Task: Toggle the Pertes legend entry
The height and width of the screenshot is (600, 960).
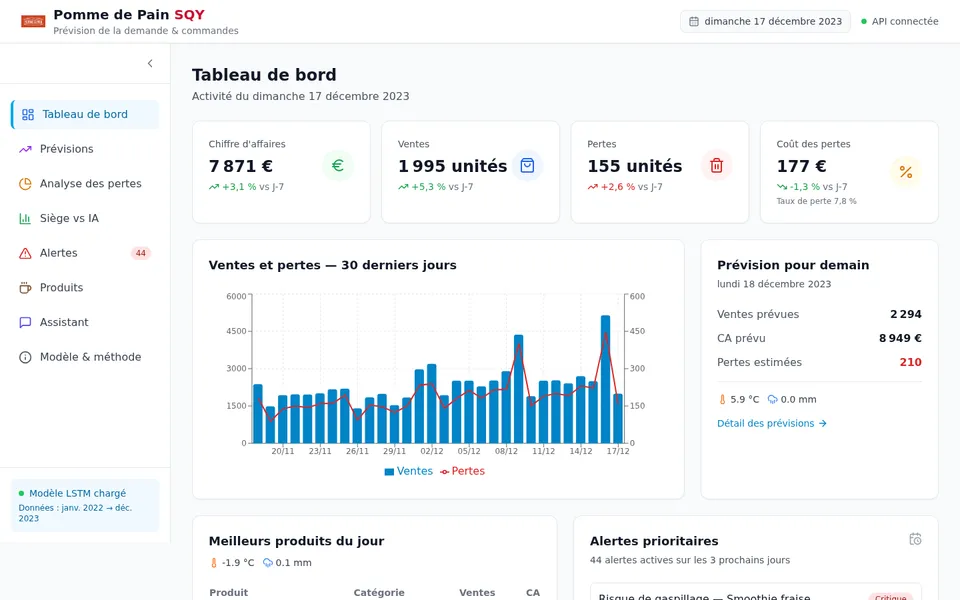Action: click(x=462, y=471)
